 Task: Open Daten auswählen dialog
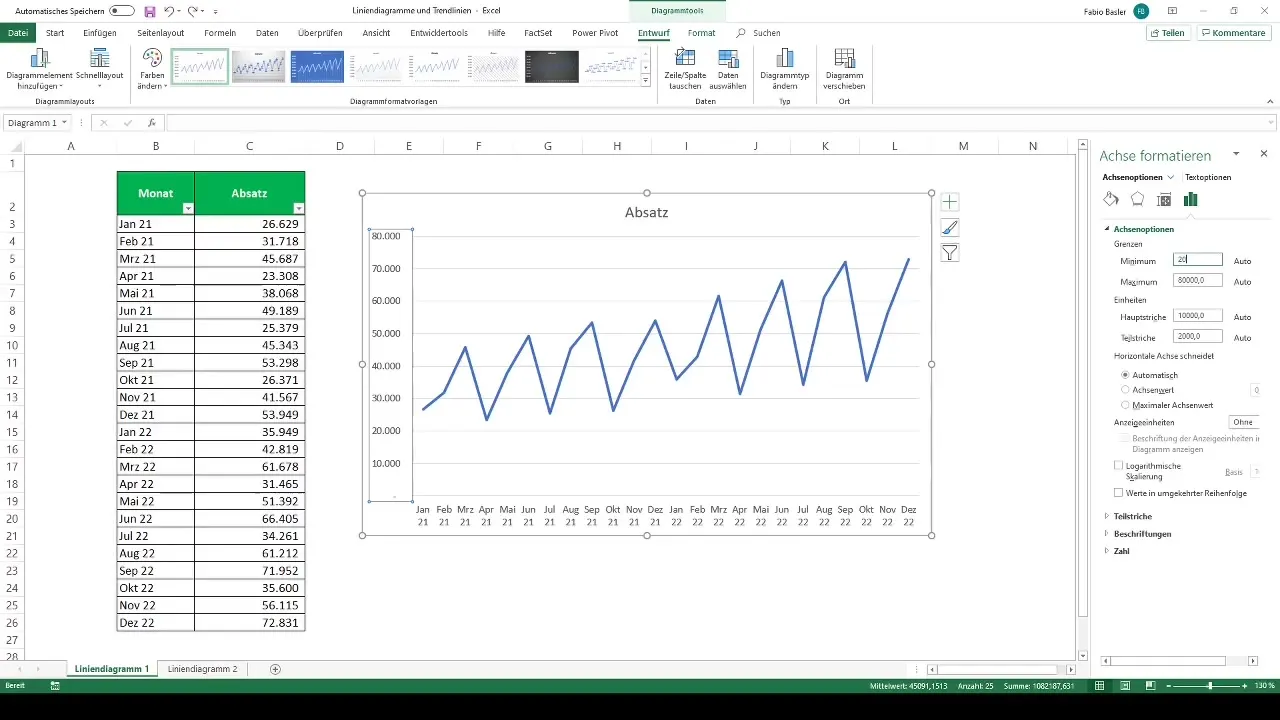[729, 70]
